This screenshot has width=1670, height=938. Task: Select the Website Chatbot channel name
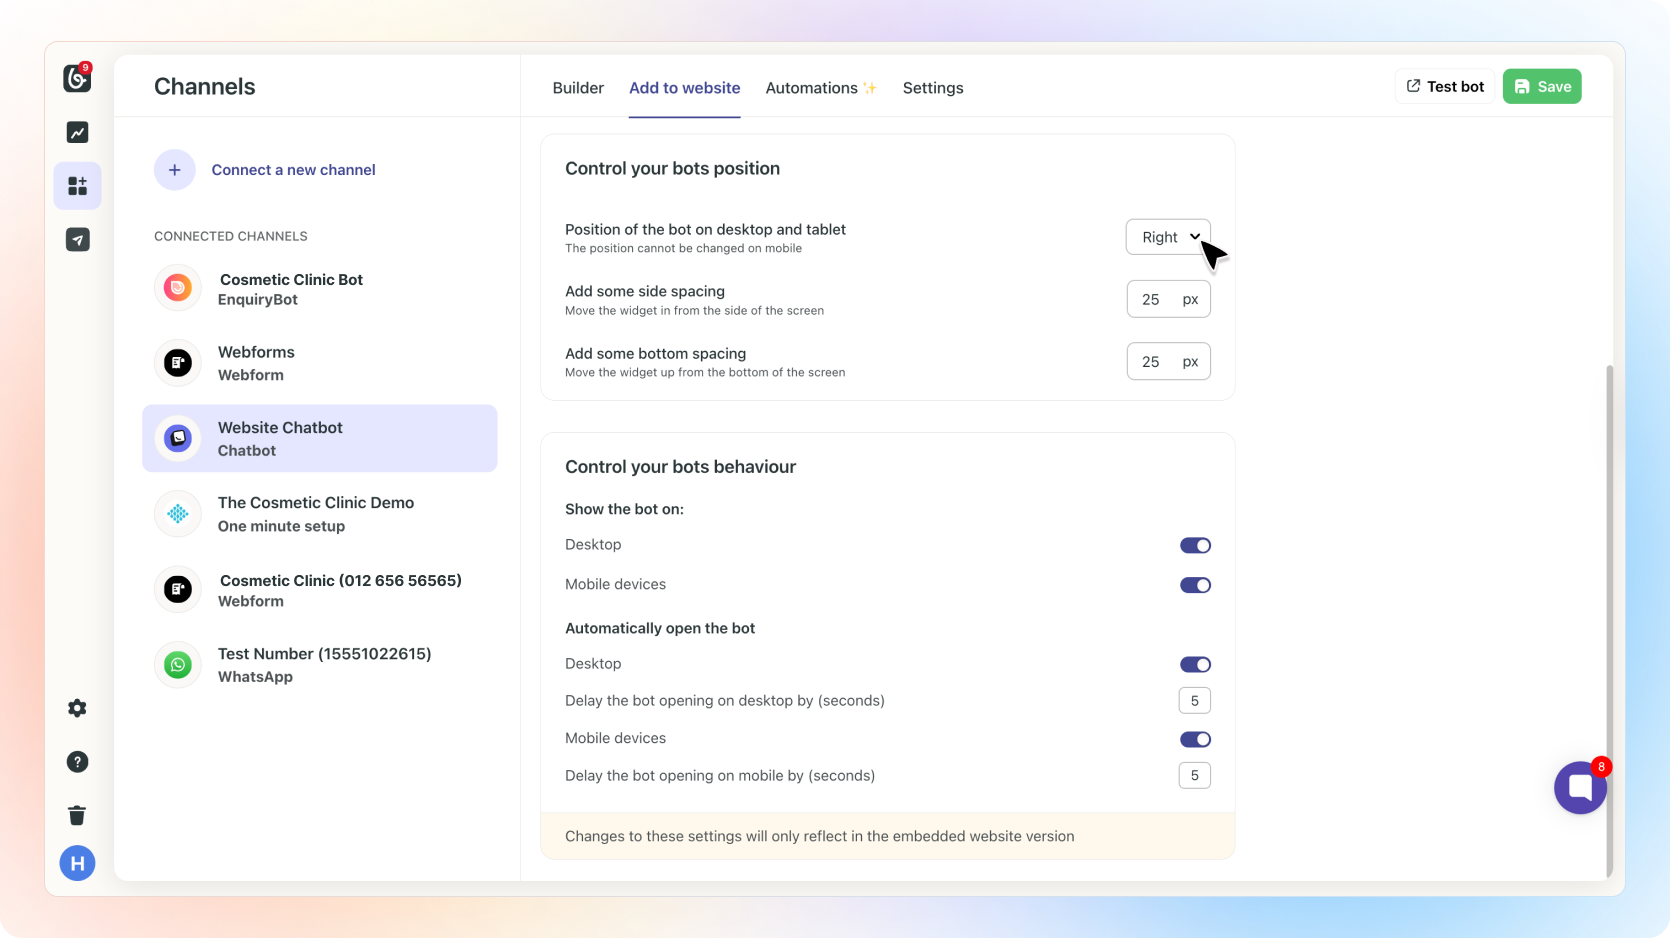point(280,427)
